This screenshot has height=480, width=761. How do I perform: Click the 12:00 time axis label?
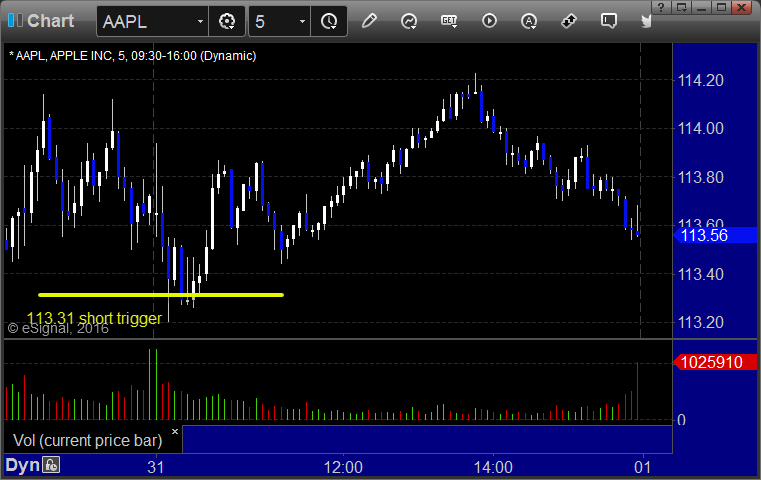point(343,467)
